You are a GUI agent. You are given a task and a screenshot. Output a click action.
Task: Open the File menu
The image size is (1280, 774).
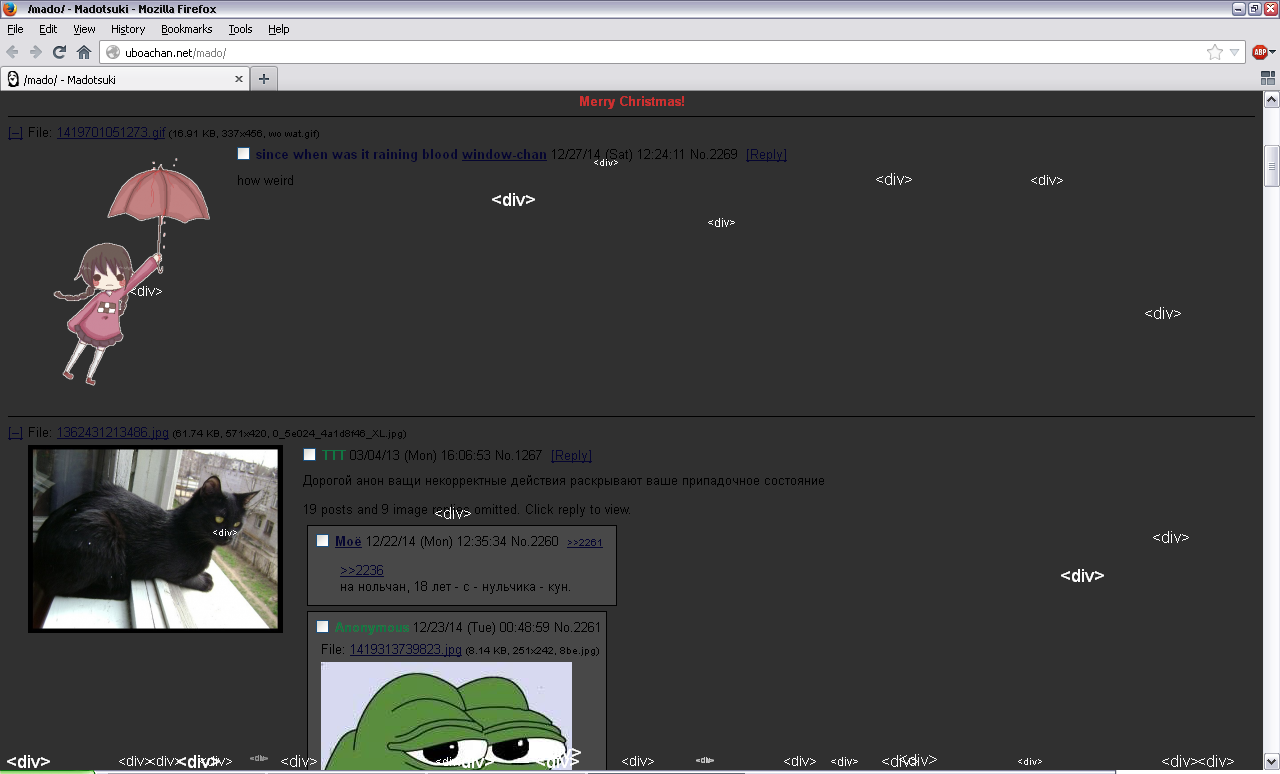15,29
